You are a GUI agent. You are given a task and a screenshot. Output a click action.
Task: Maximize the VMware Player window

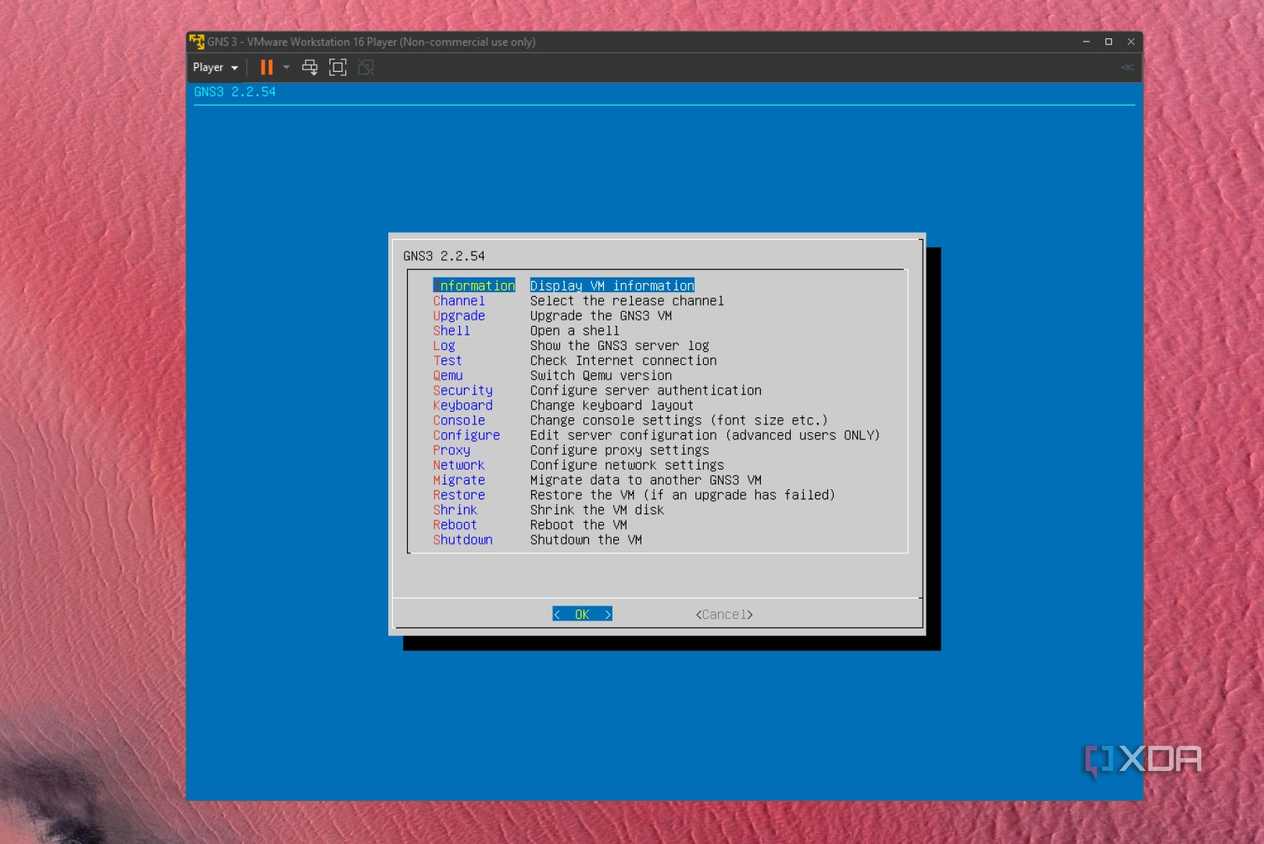[1108, 42]
